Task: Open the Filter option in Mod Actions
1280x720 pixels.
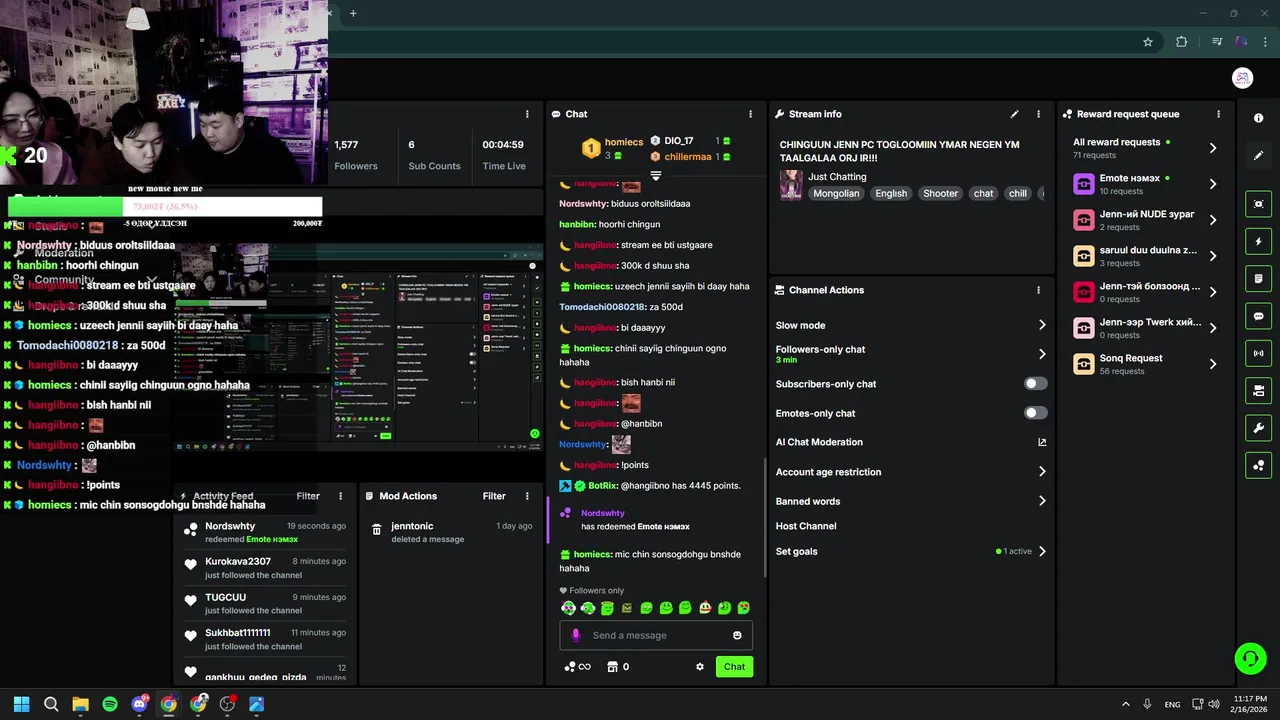Action: [494, 496]
